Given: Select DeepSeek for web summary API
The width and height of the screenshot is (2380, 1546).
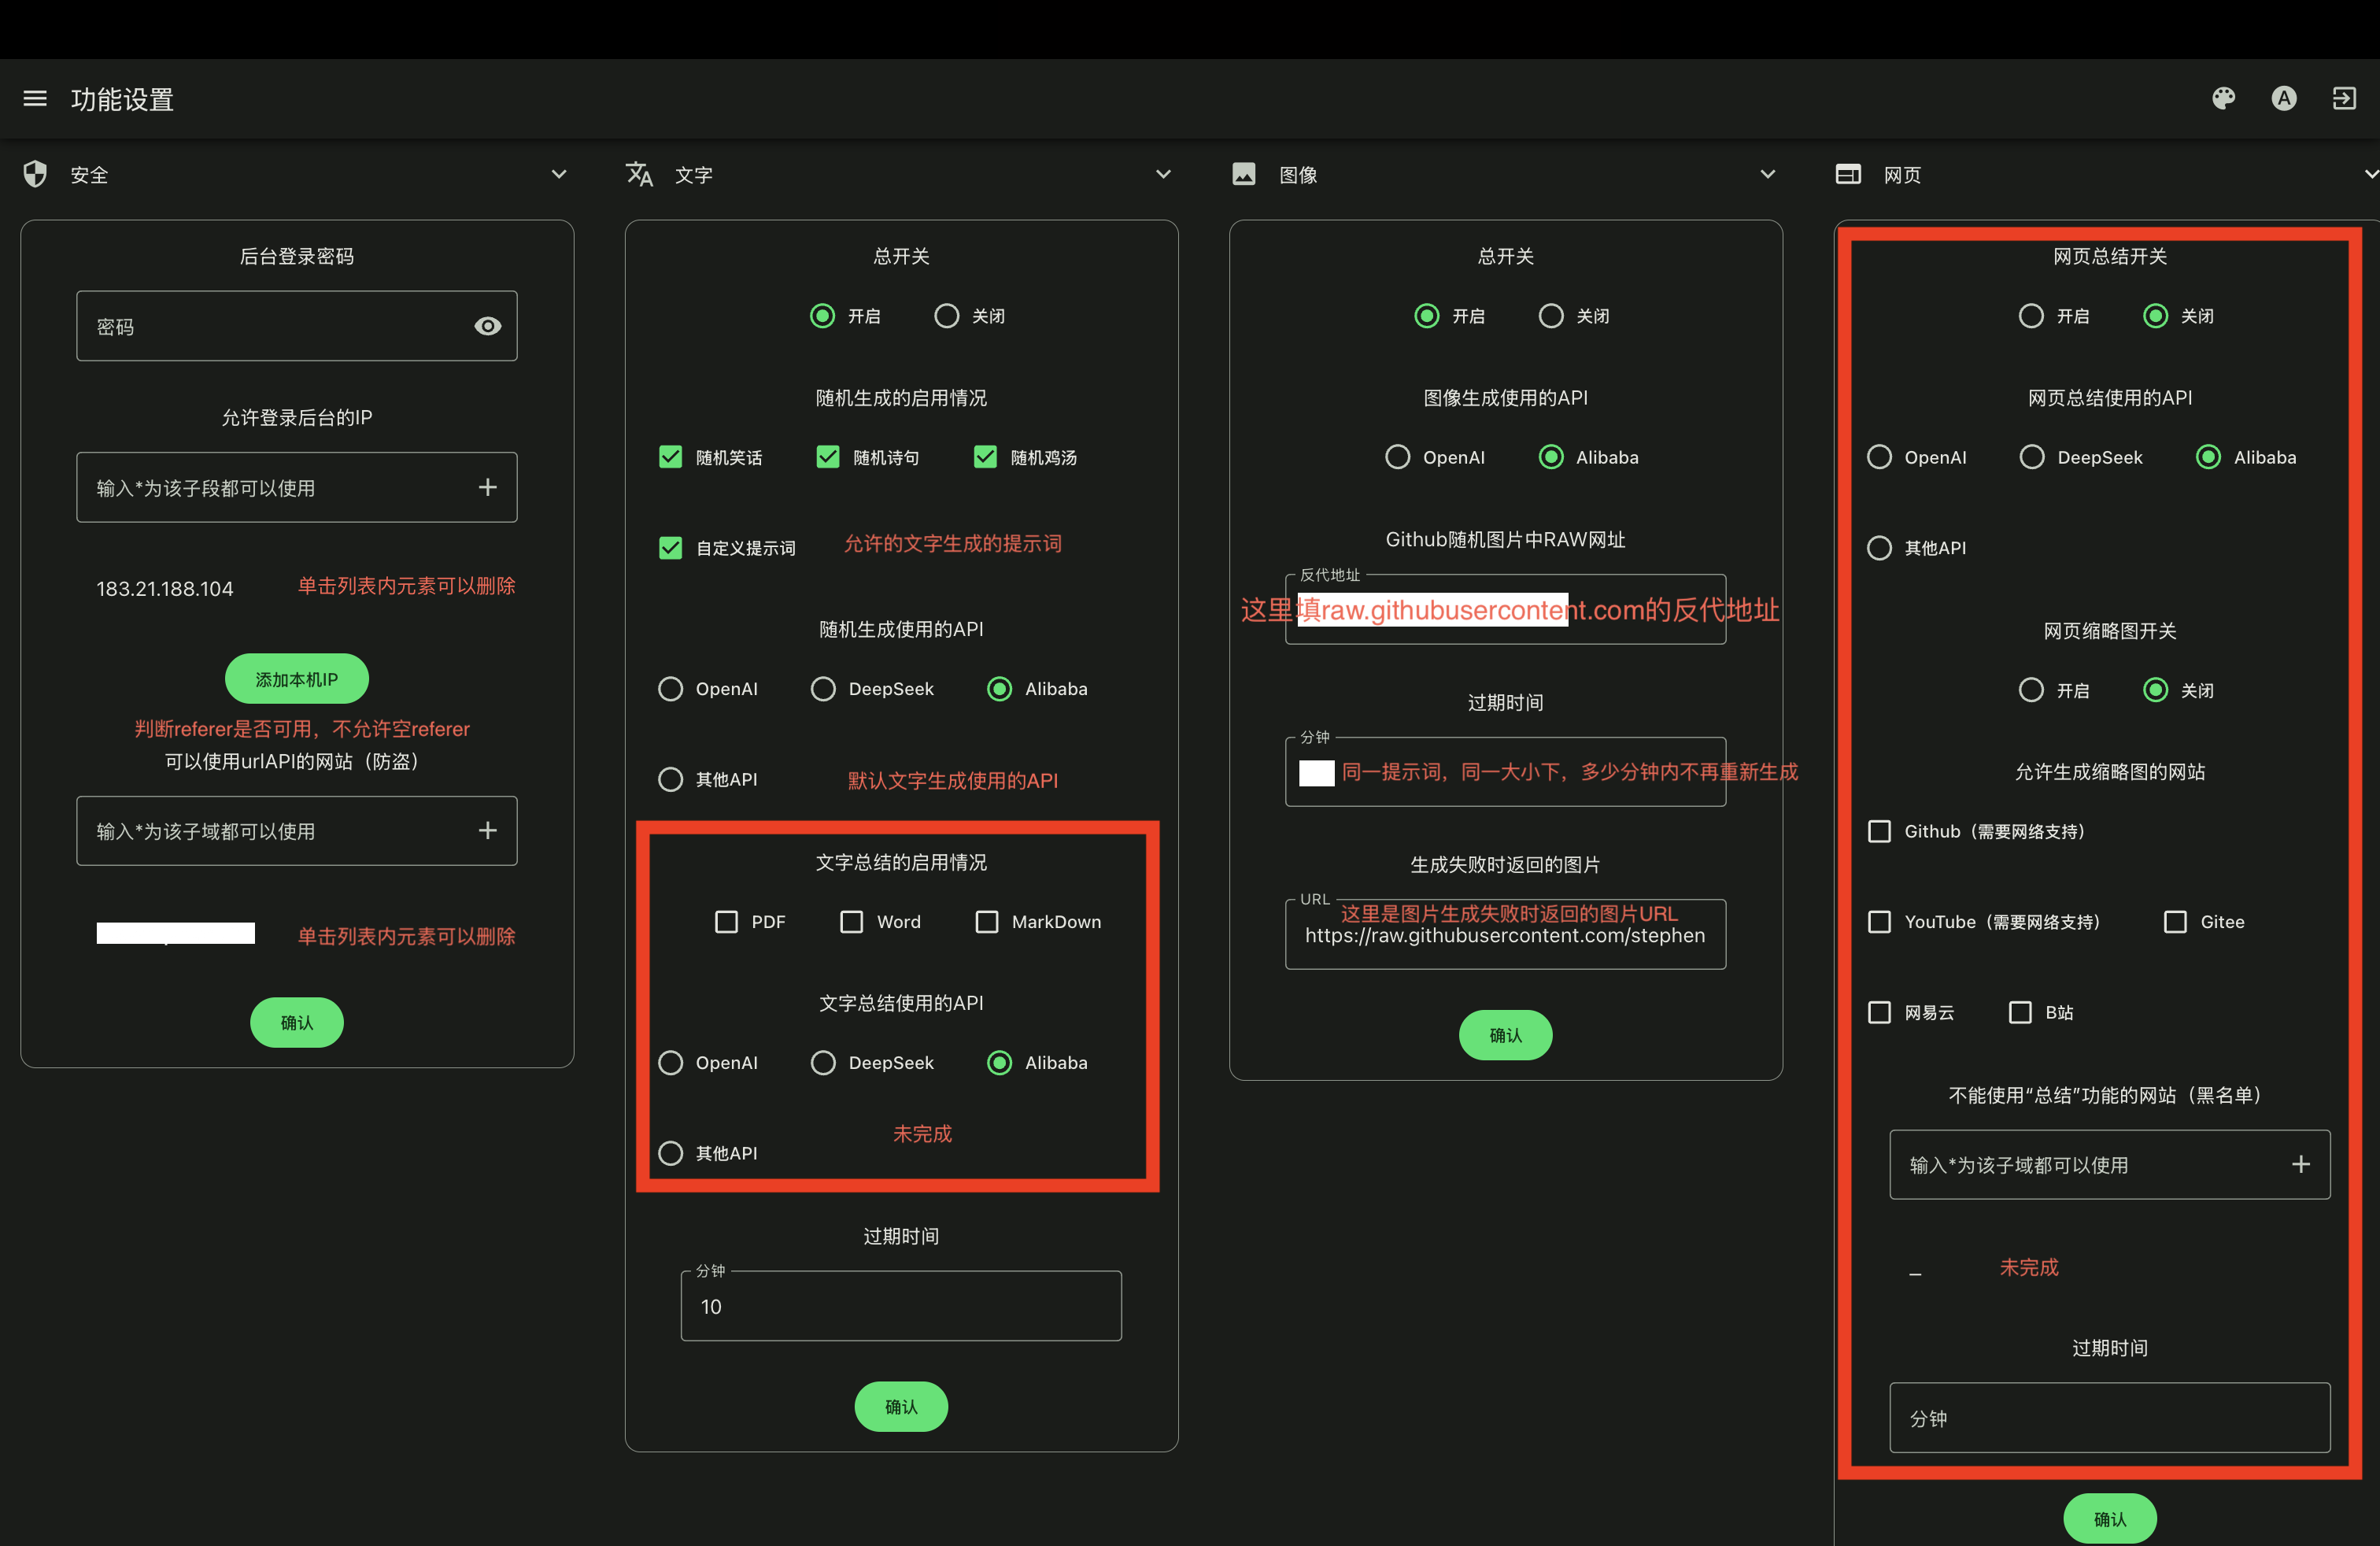Looking at the screenshot, I should [x=2031, y=457].
